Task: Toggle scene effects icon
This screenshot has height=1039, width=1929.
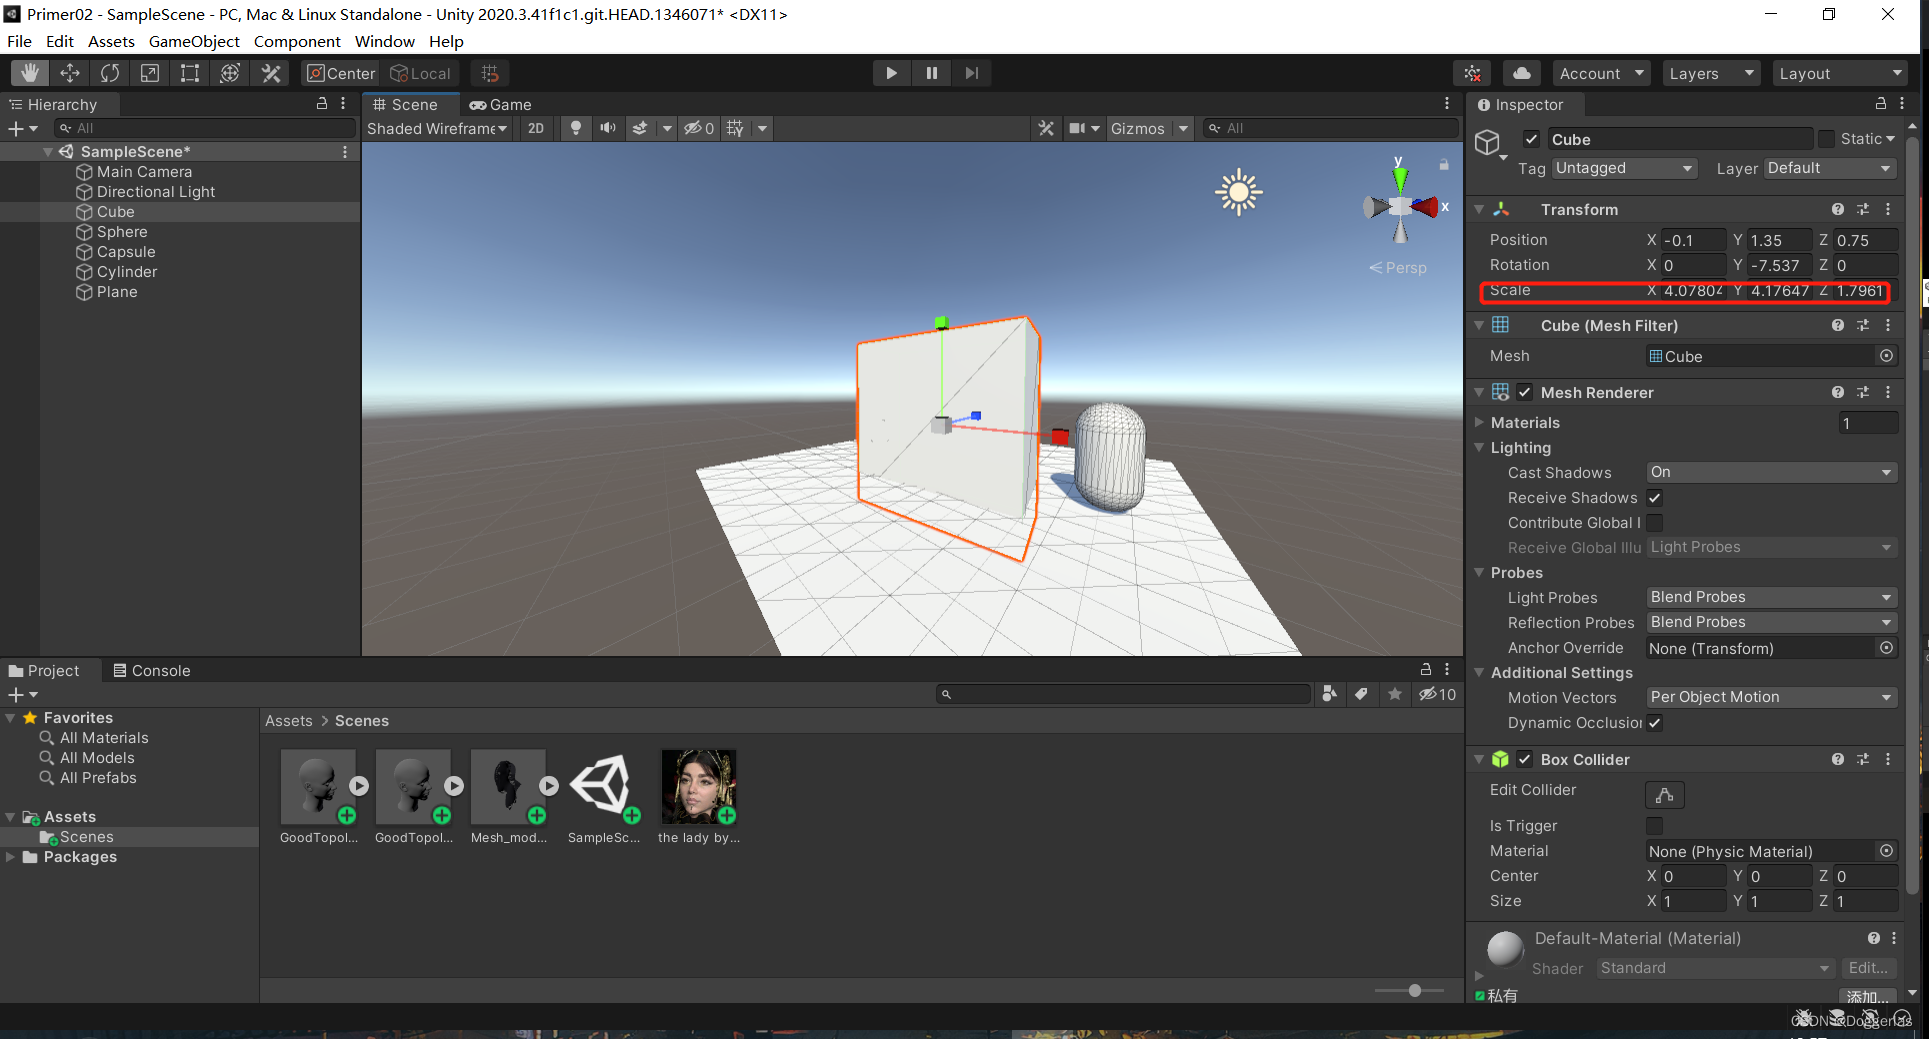Action: click(640, 128)
